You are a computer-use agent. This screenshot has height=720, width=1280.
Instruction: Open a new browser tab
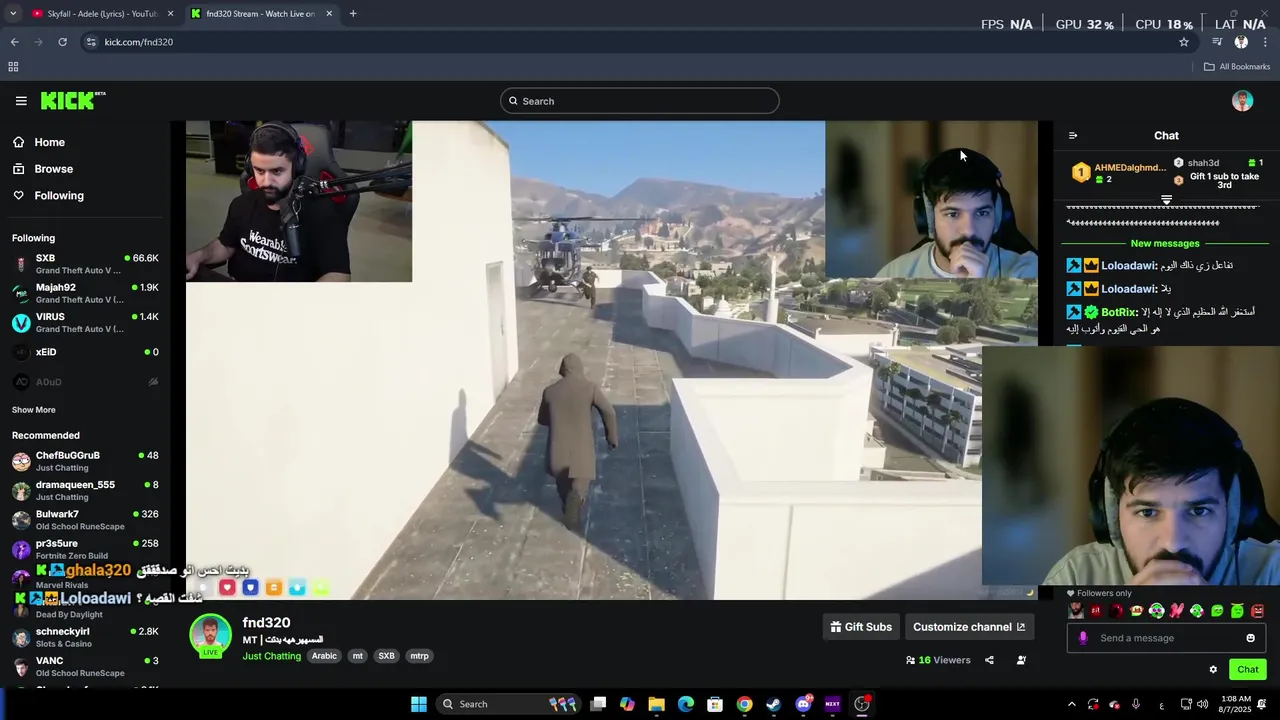(x=353, y=14)
